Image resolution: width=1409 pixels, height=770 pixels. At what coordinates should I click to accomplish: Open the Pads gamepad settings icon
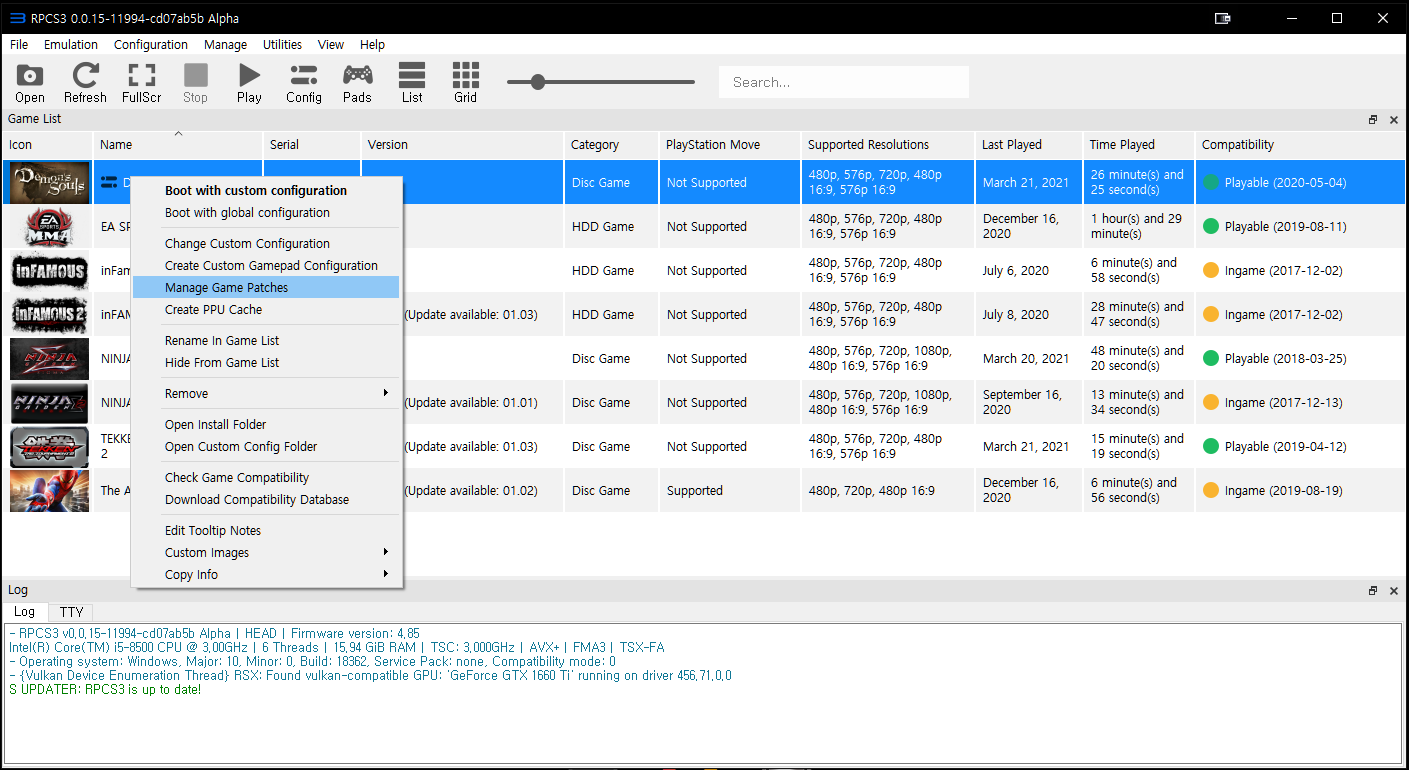357,83
